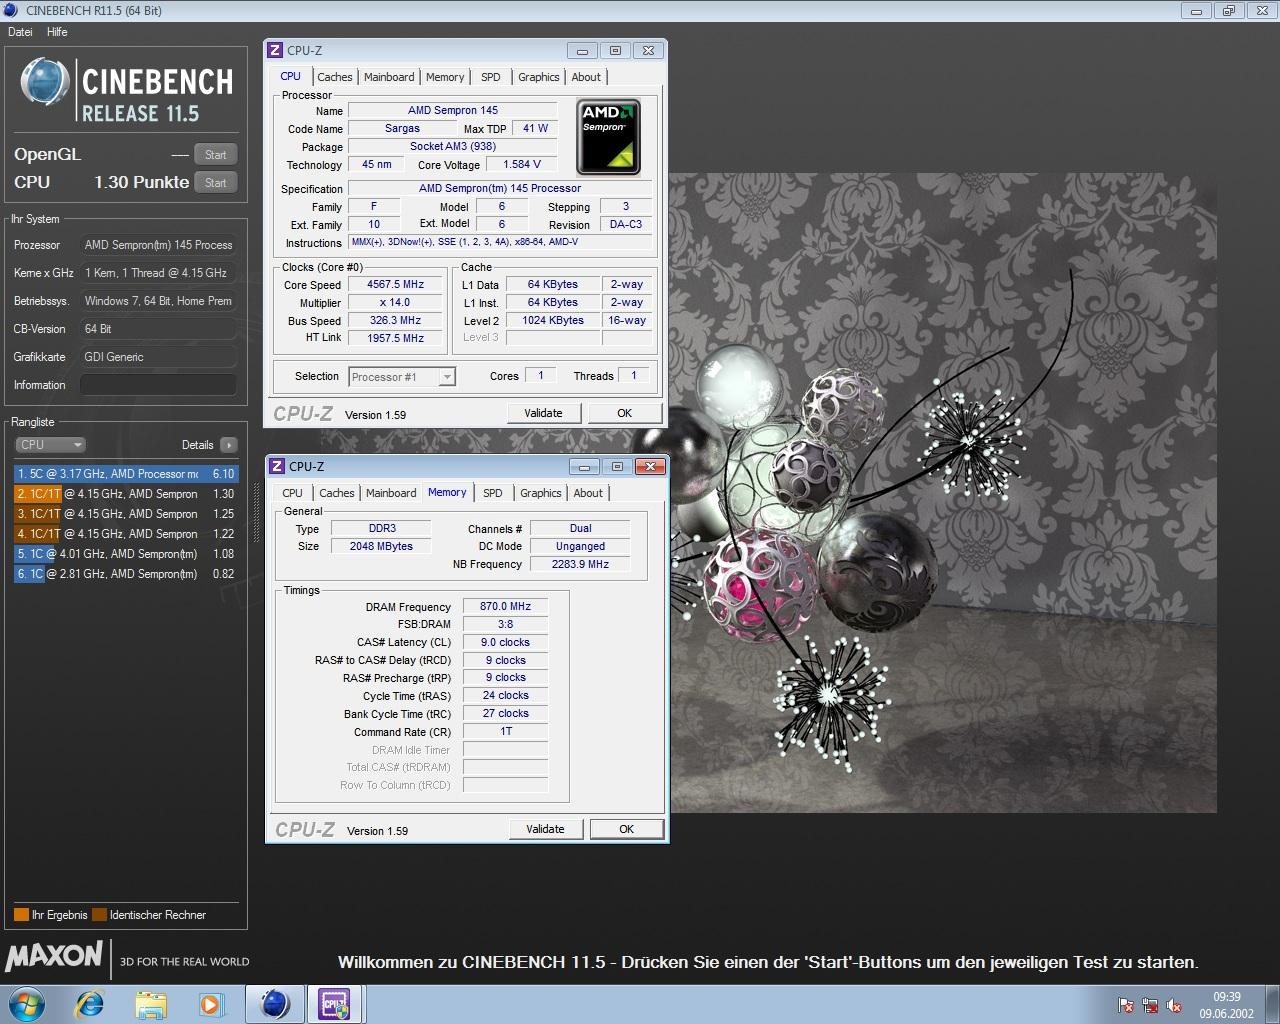Click the AMD Sempron logo in CPU-Z
Screen dimensions: 1280x1024
coord(609,137)
